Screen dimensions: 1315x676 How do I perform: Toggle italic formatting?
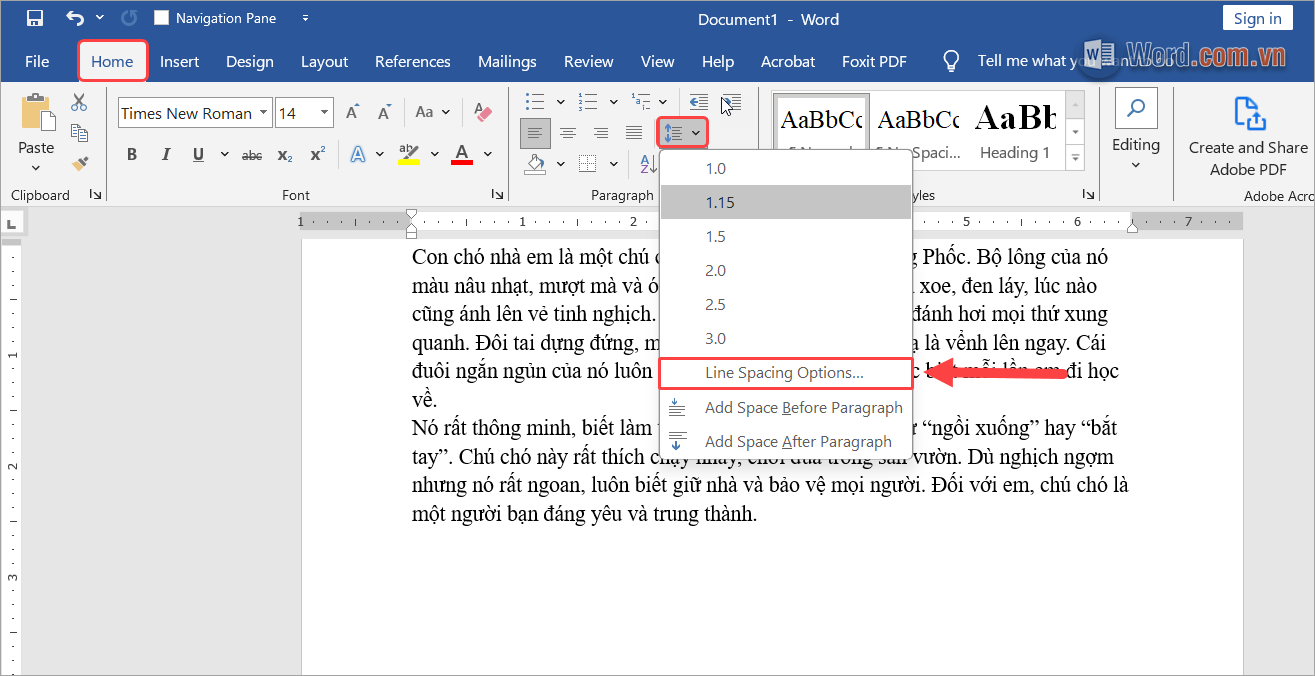coord(166,154)
